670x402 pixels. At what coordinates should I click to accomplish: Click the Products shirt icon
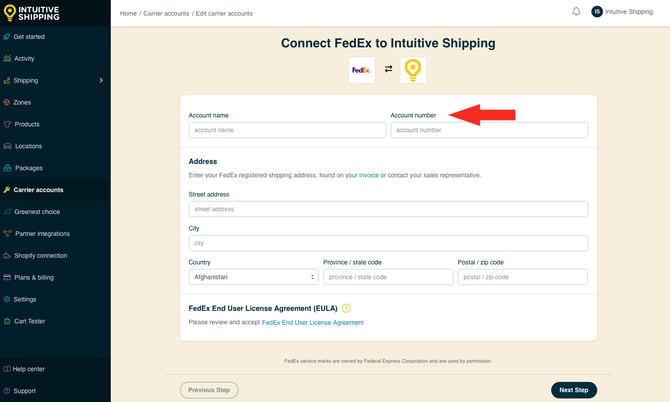7,124
